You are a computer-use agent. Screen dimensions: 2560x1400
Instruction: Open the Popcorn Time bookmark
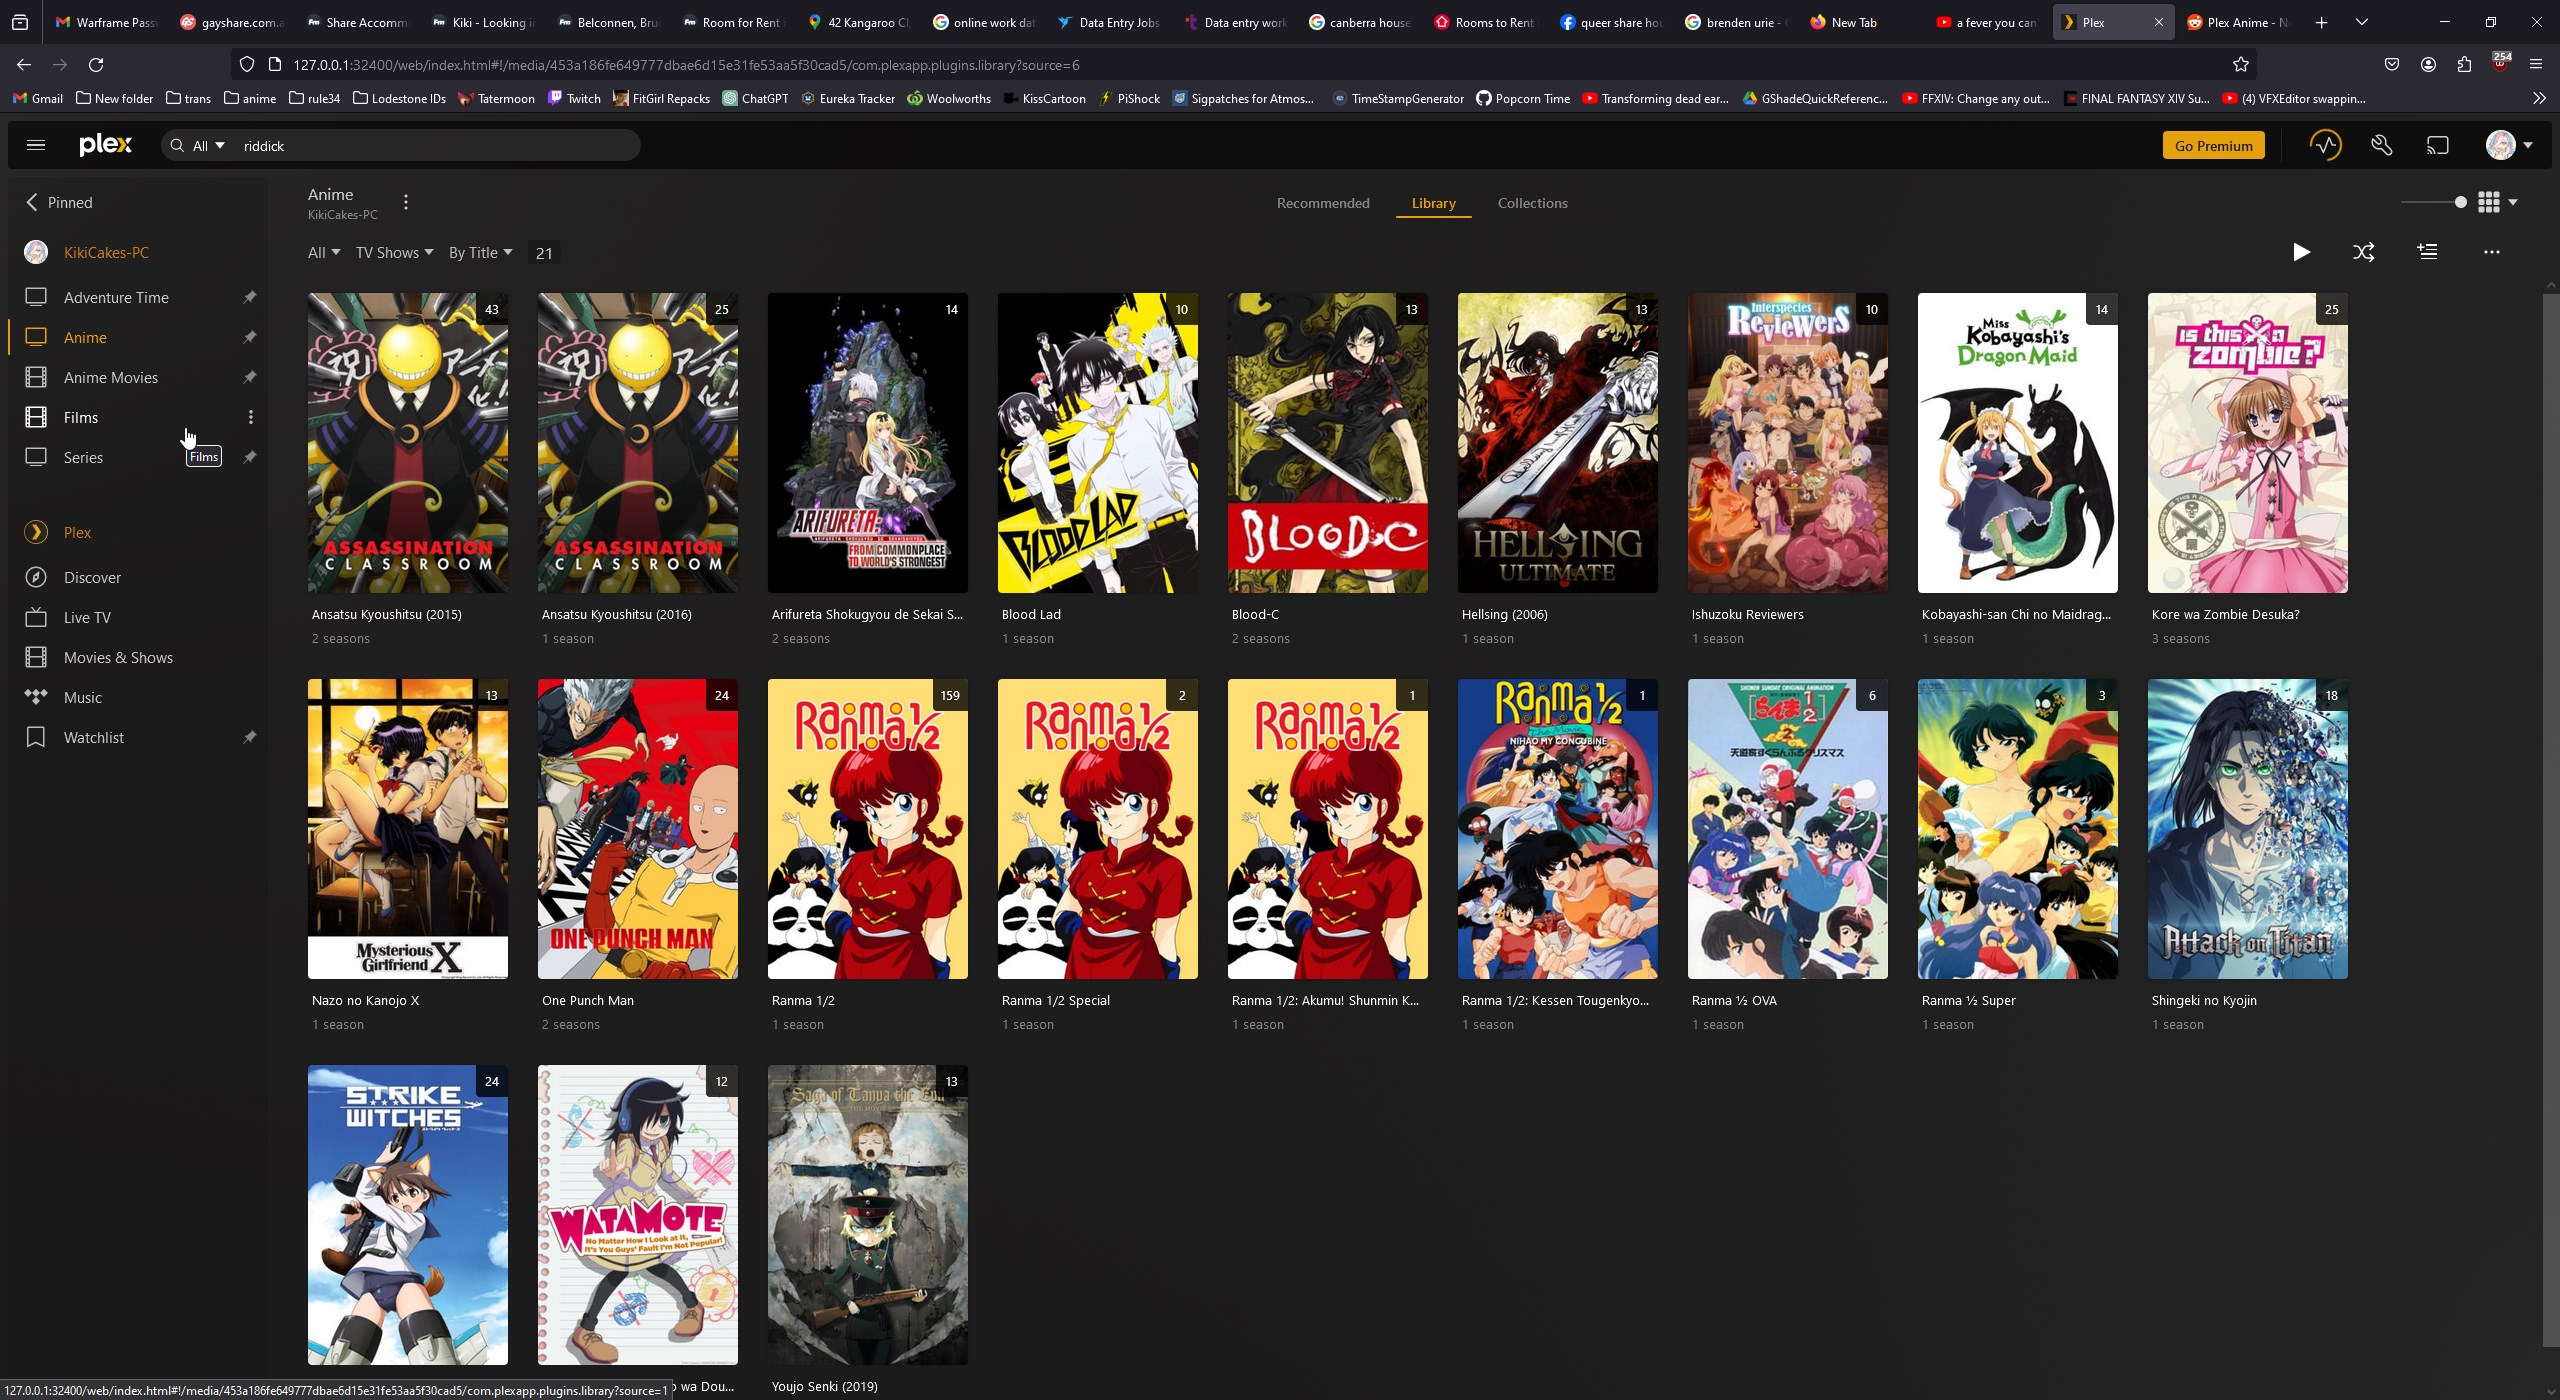tap(1523, 98)
